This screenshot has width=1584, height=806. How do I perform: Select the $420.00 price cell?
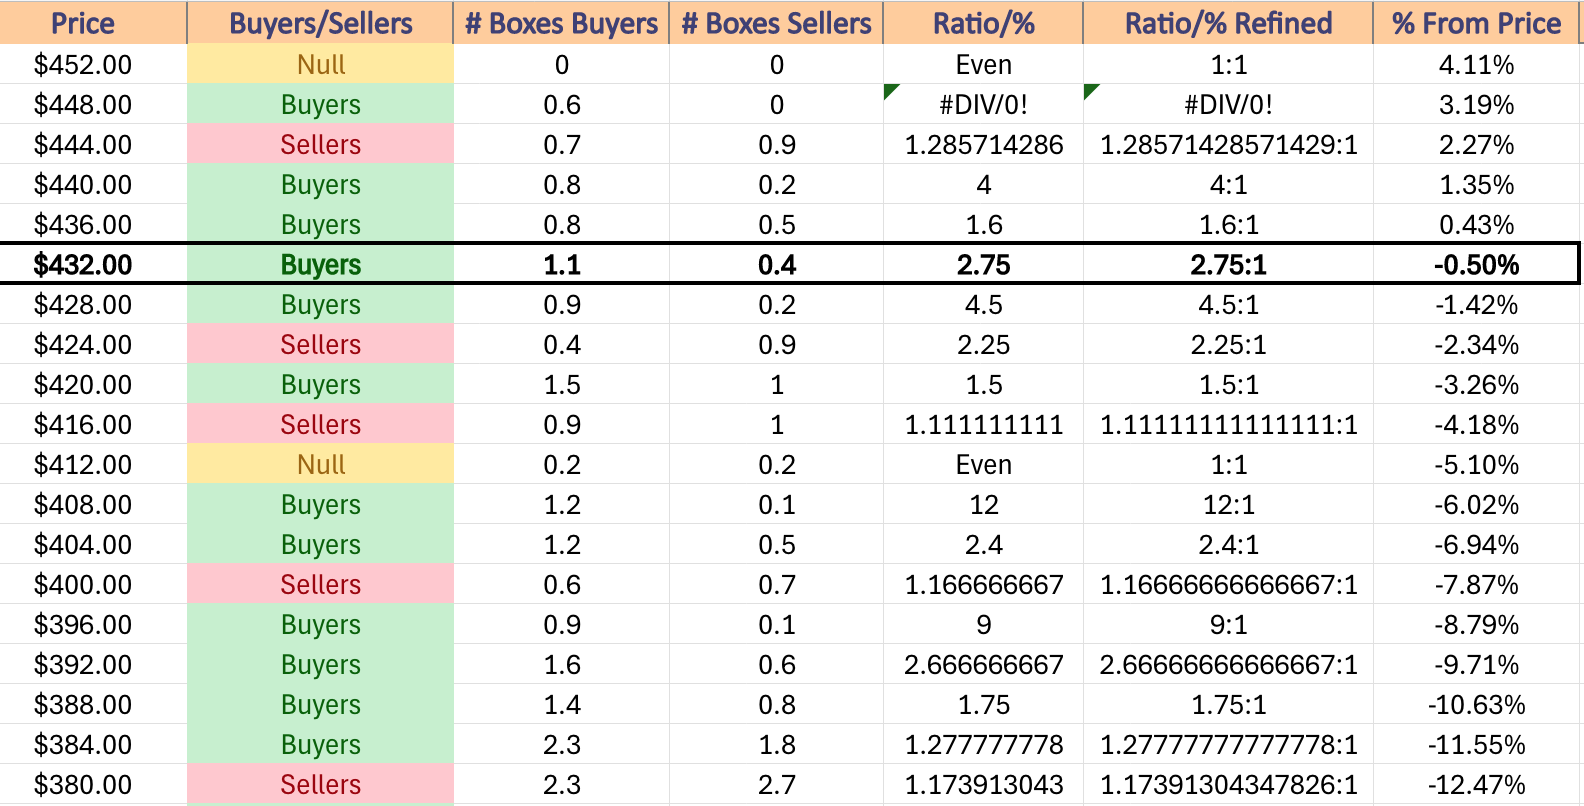pos(93,384)
